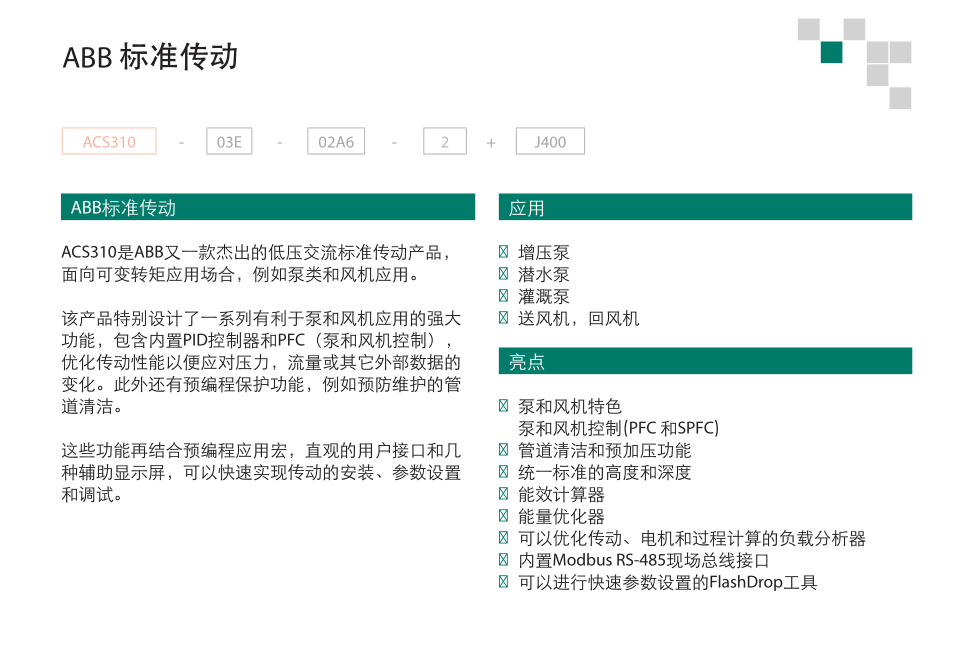Select the "统一标准的高度和深度" highlight
Viewport: 962px width, 658px height.
pyautogui.click(x=605, y=473)
